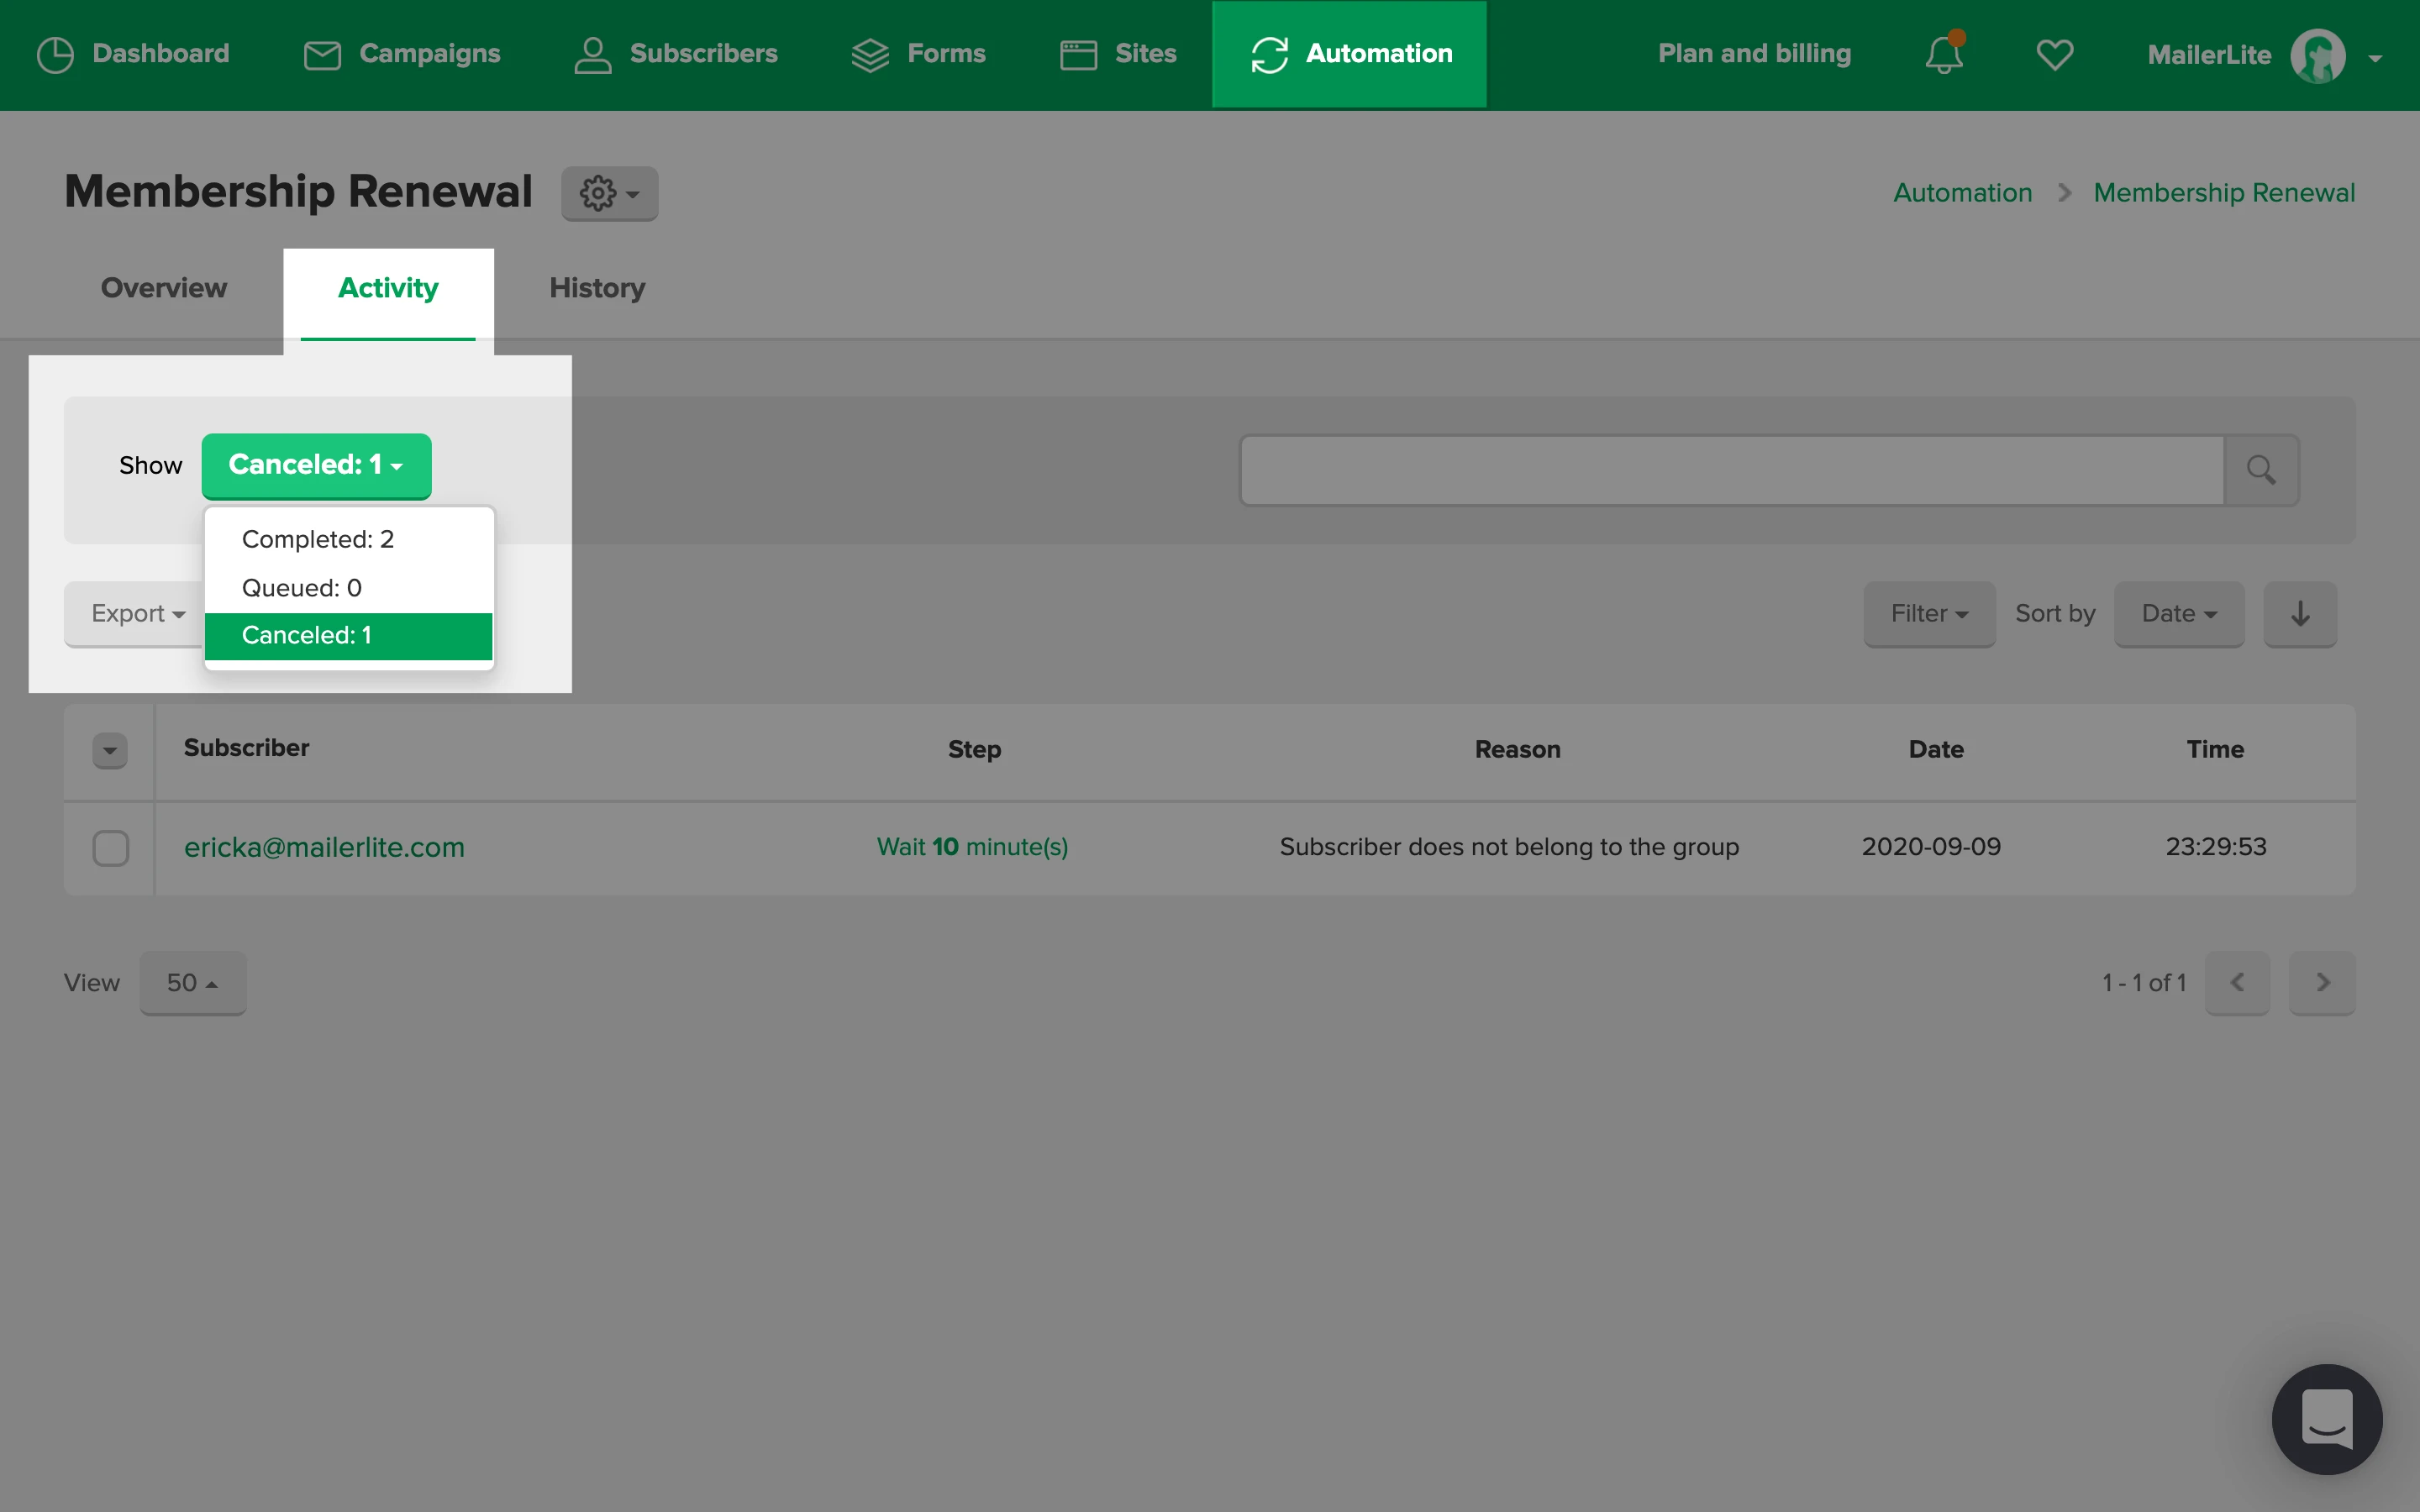The width and height of the screenshot is (2420, 1512).
Task: Check the ericka@mailerlite.com row checkbox
Action: 110,848
